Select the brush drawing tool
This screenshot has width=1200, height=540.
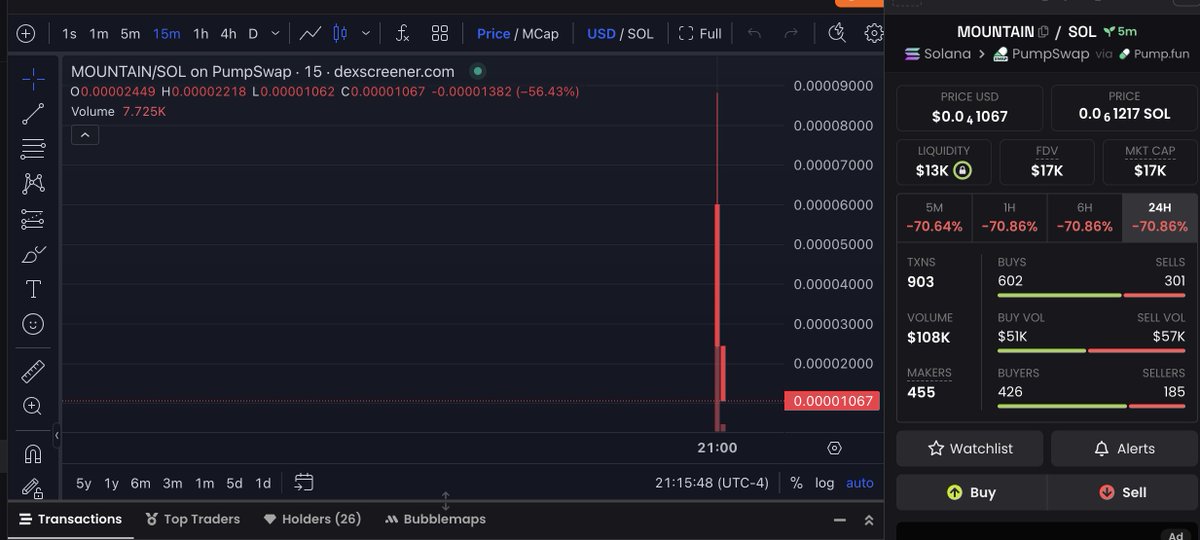pyautogui.click(x=33, y=254)
